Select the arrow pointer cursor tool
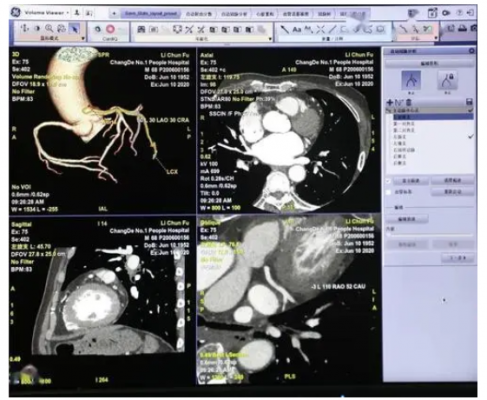 tap(74, 29)
